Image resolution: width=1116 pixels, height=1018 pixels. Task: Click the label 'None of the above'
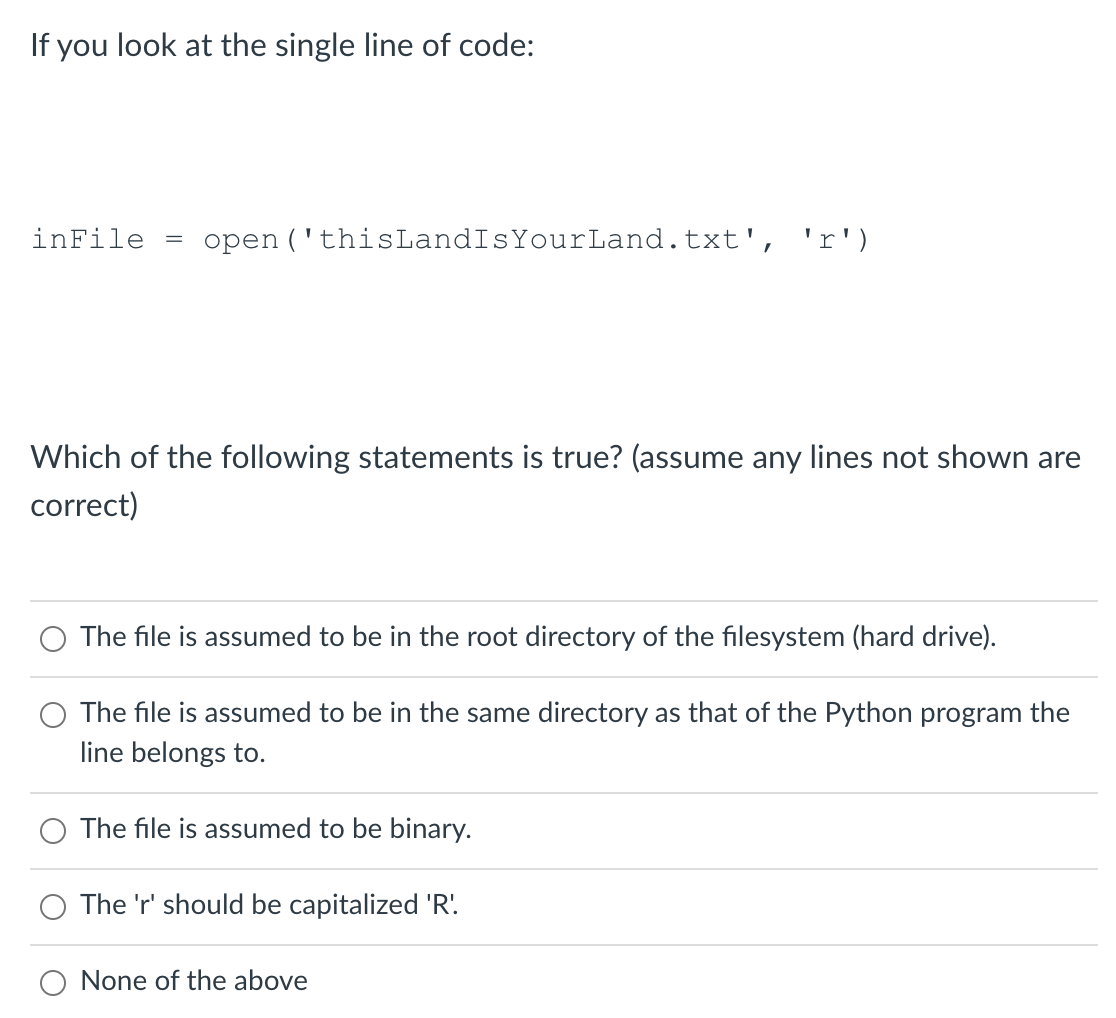pyautogui.click(x=194, y=981)
